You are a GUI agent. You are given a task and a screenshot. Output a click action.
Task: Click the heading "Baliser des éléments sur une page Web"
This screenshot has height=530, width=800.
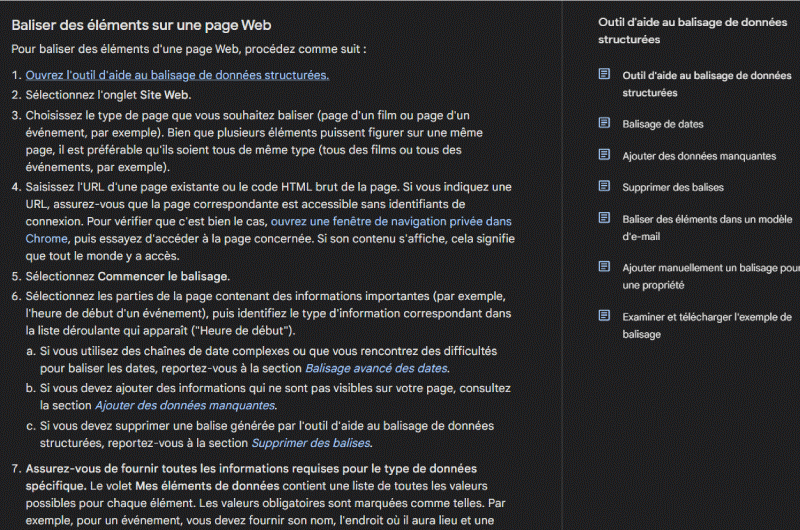[141, 25]
